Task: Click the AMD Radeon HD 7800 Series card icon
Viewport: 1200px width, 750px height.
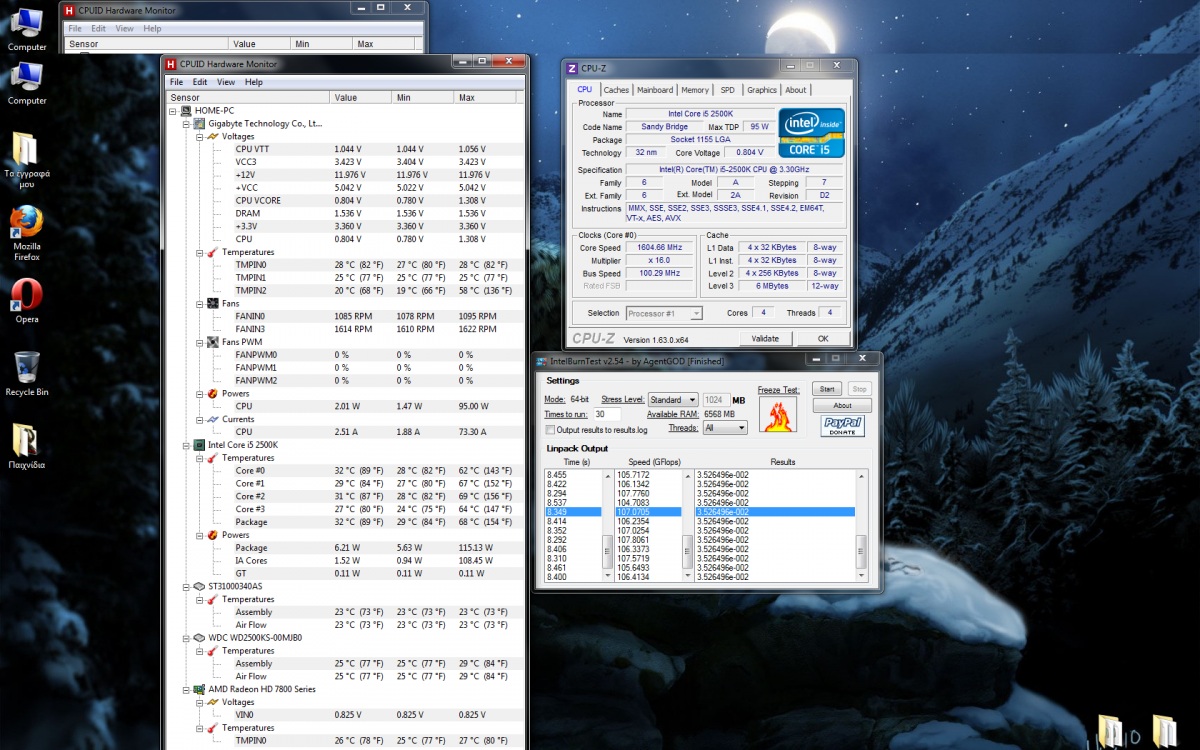Action: pyautogui.click(x=200, y=689)
